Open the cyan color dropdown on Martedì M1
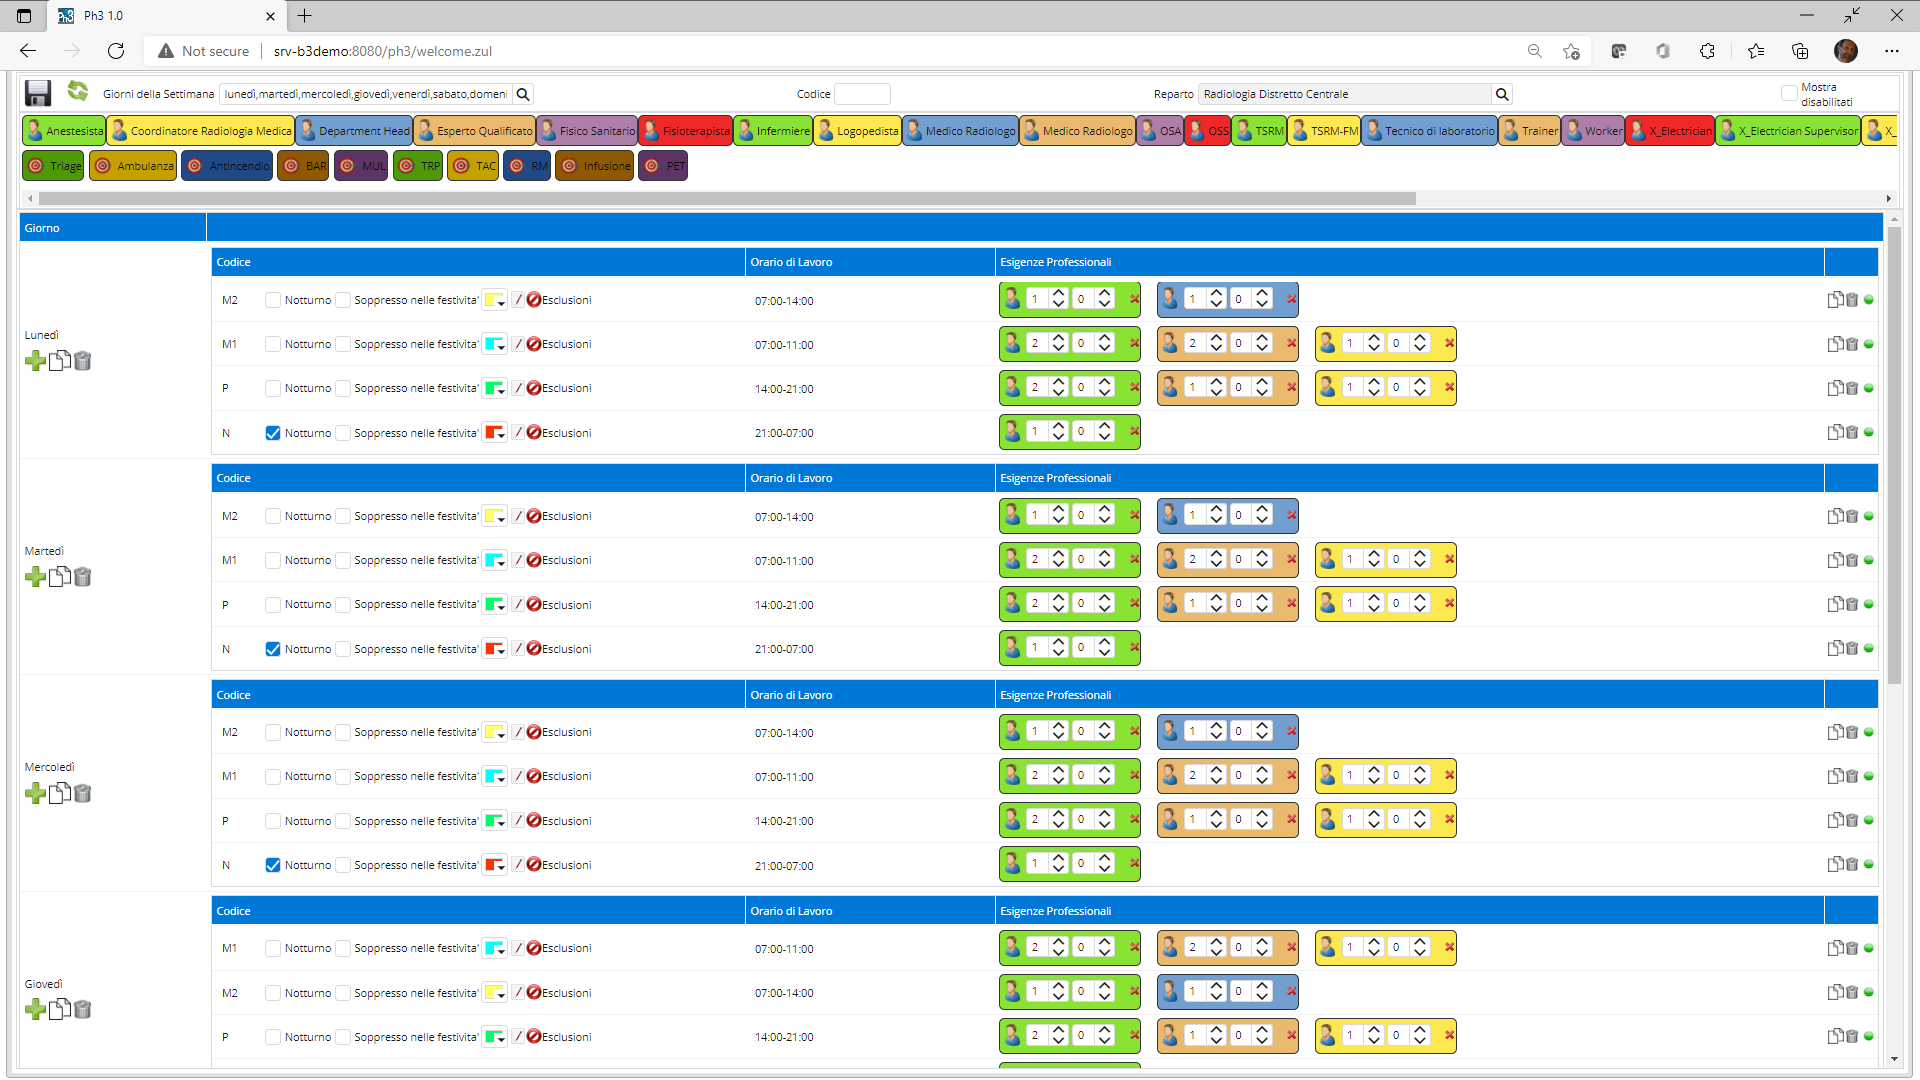Viewport: 1920px width, 1080px height. 495,560
